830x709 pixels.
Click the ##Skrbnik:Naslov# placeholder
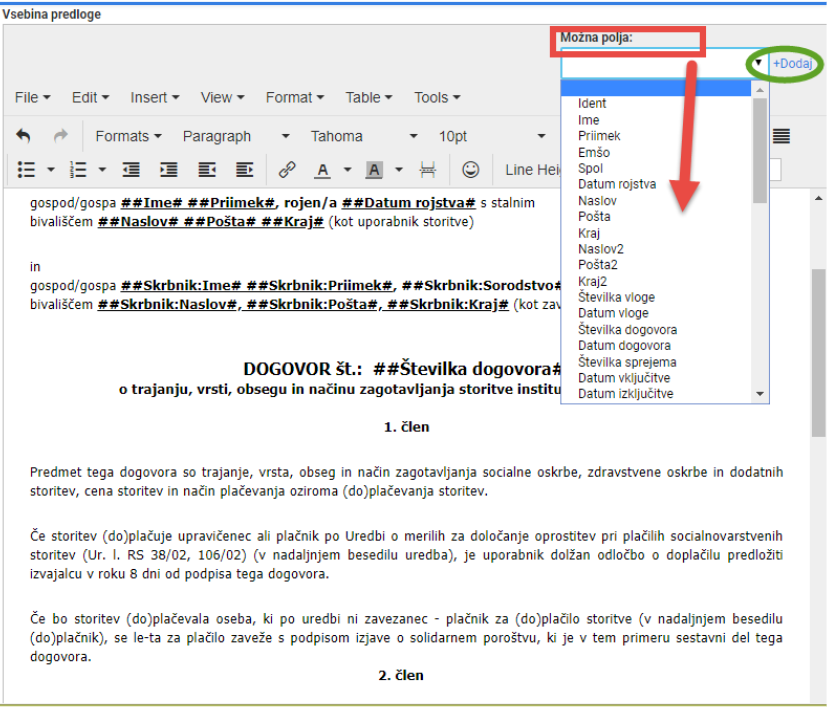click(167, 305)
